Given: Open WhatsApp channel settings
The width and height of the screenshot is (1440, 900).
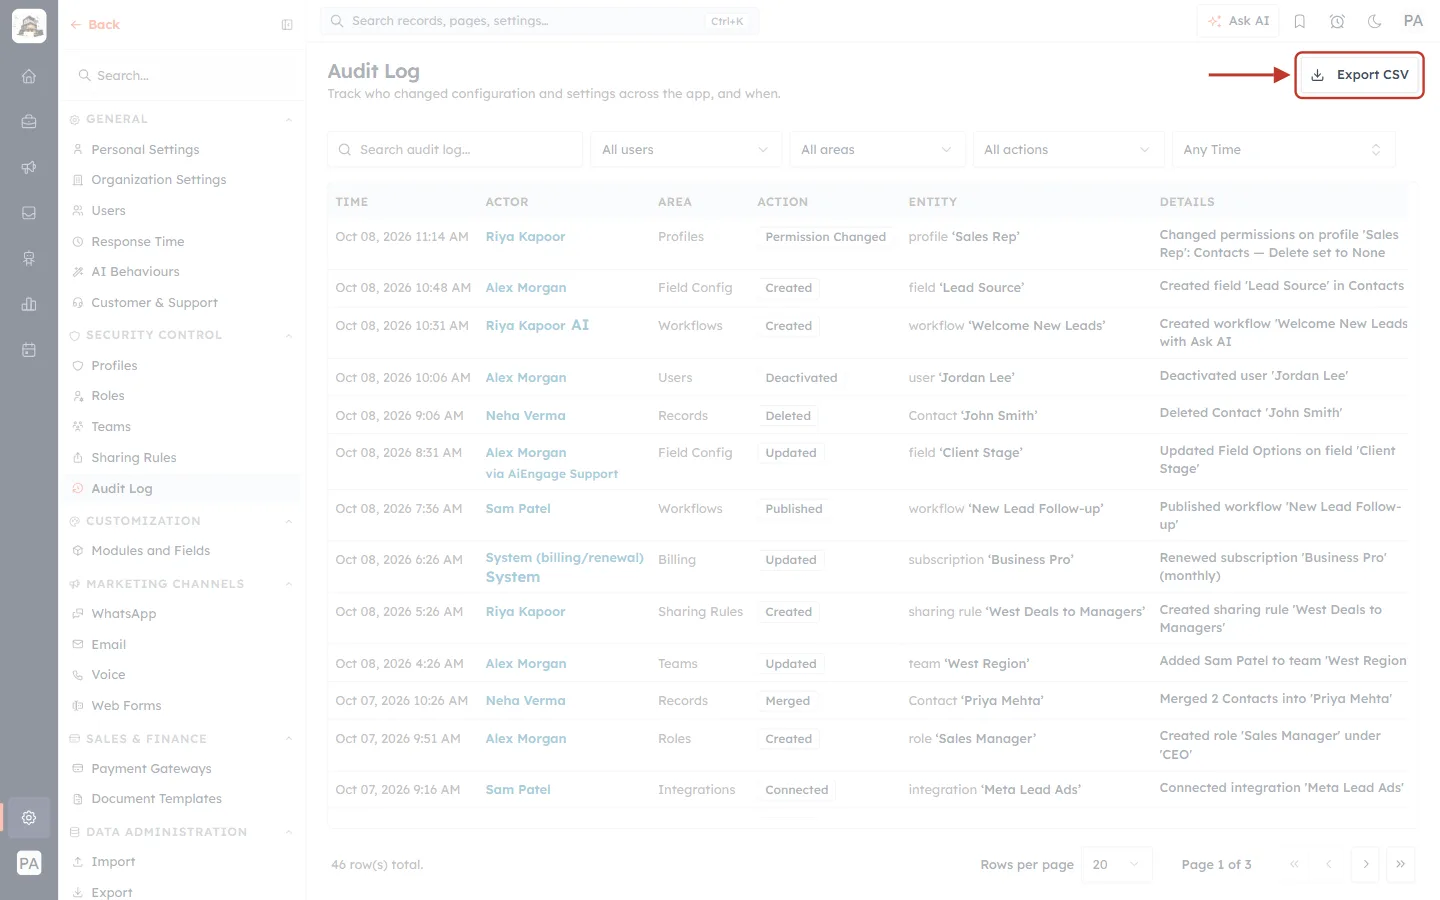Looking at the screenshot, I should [123, 614].
